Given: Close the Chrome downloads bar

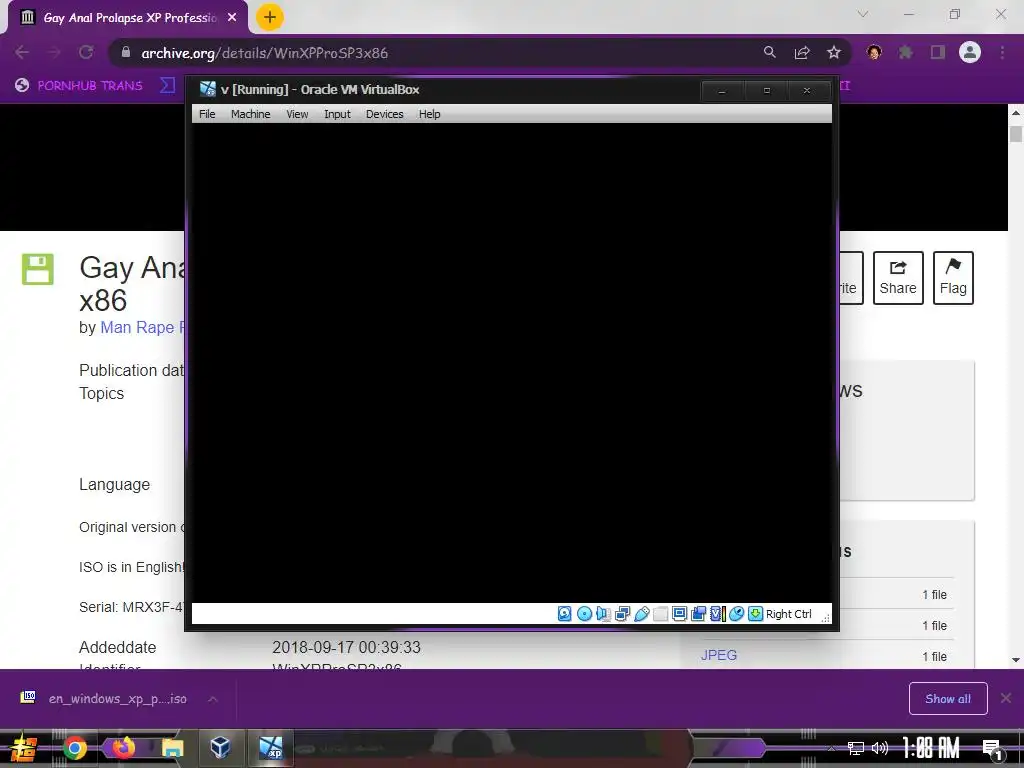Looking at the screenshot, I should 1006,698.
